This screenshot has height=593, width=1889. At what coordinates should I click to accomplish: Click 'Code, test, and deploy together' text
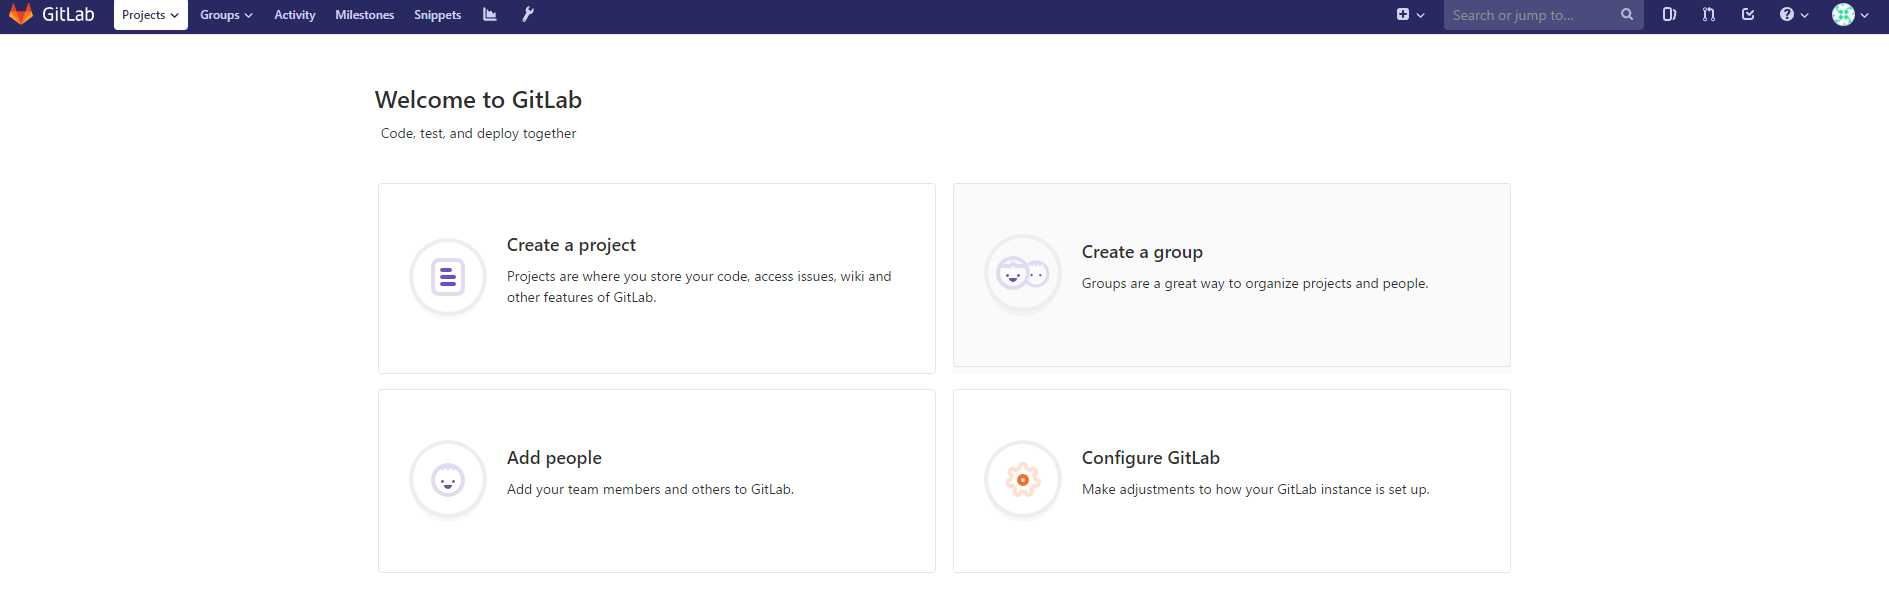tap(478, 133)
